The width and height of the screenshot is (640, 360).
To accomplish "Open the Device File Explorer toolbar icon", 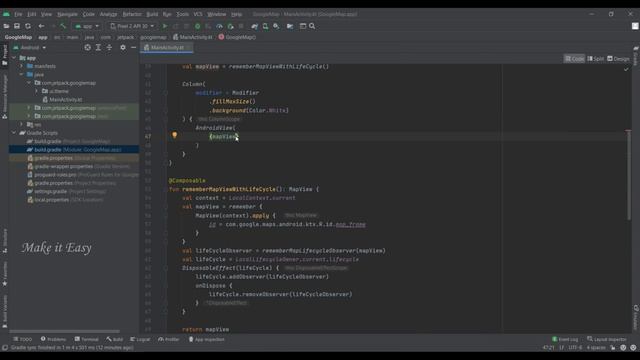I will (290, 26).
